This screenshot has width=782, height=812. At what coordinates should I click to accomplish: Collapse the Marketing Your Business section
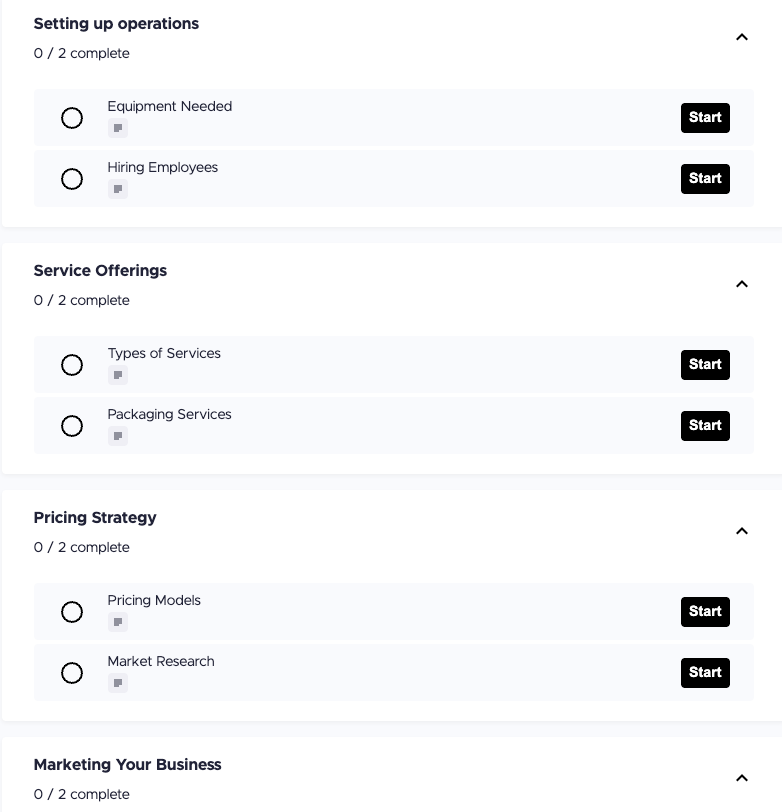tap(742, 778)
